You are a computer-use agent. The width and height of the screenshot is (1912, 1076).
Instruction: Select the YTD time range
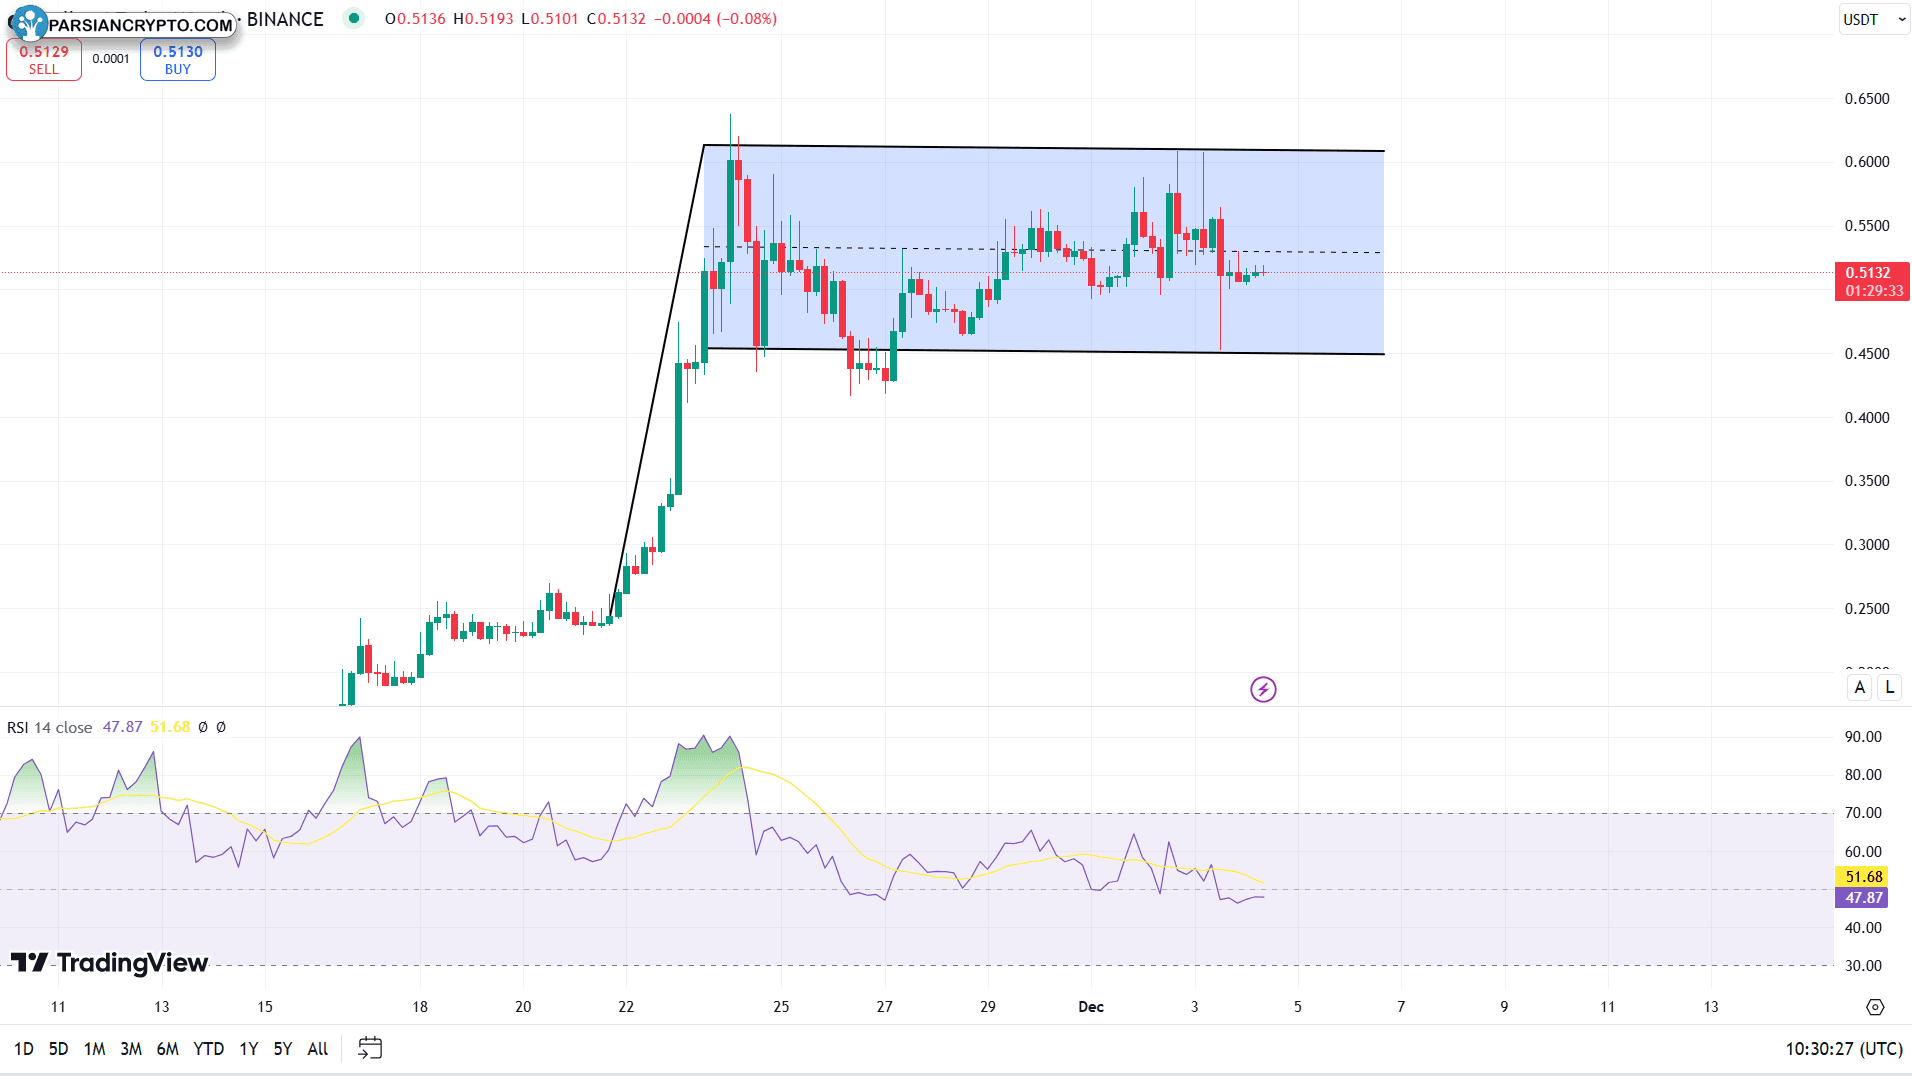point(209,1048)
